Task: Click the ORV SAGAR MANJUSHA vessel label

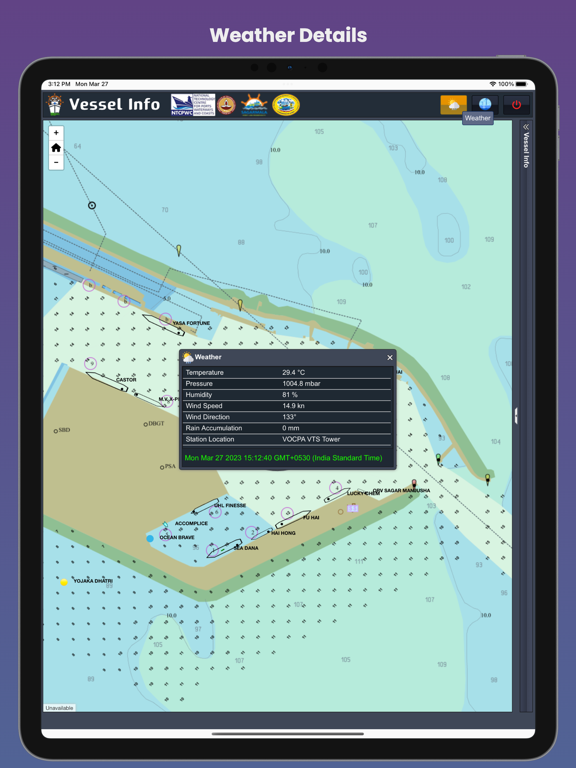Action: point(401,490)
